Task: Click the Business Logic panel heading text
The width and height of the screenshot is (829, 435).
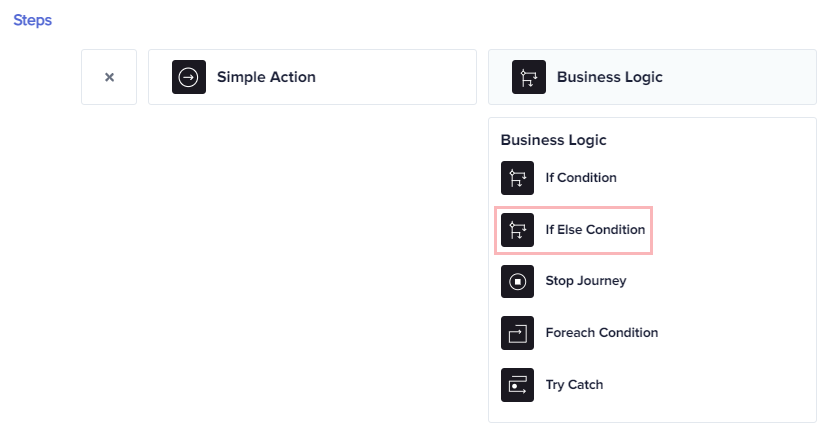Action: point(554,140)
